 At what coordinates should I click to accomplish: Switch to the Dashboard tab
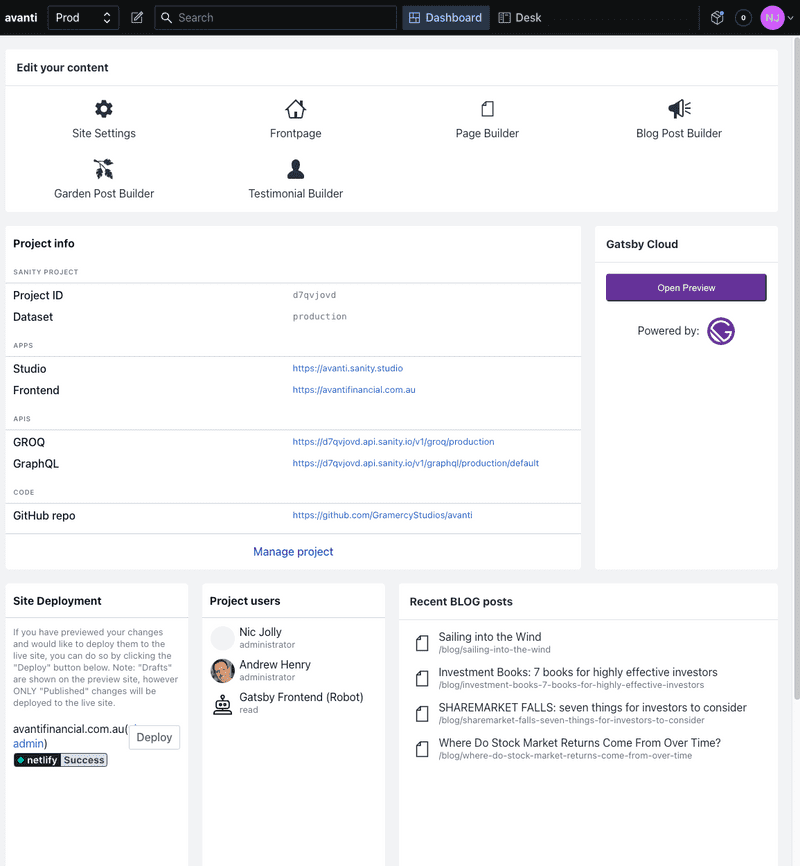(445, 18)
